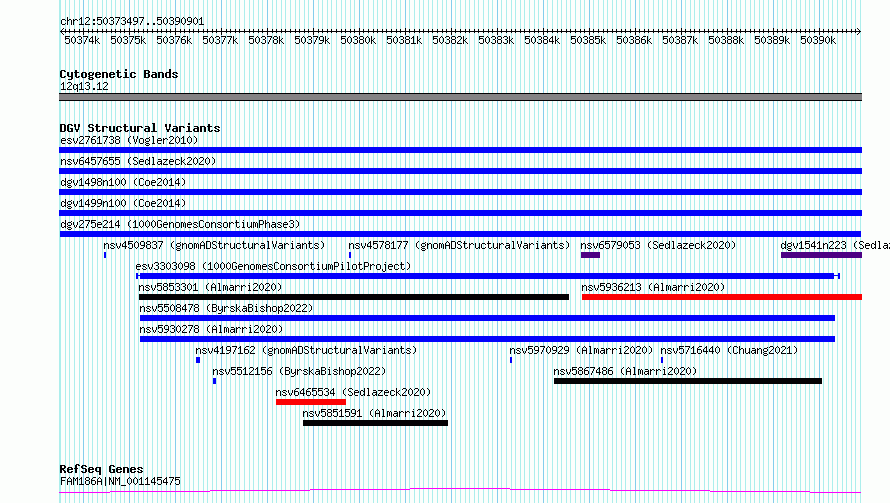Click the dgv275e214 1000GenomesConsortiumPhase3 label

point(180,224)
